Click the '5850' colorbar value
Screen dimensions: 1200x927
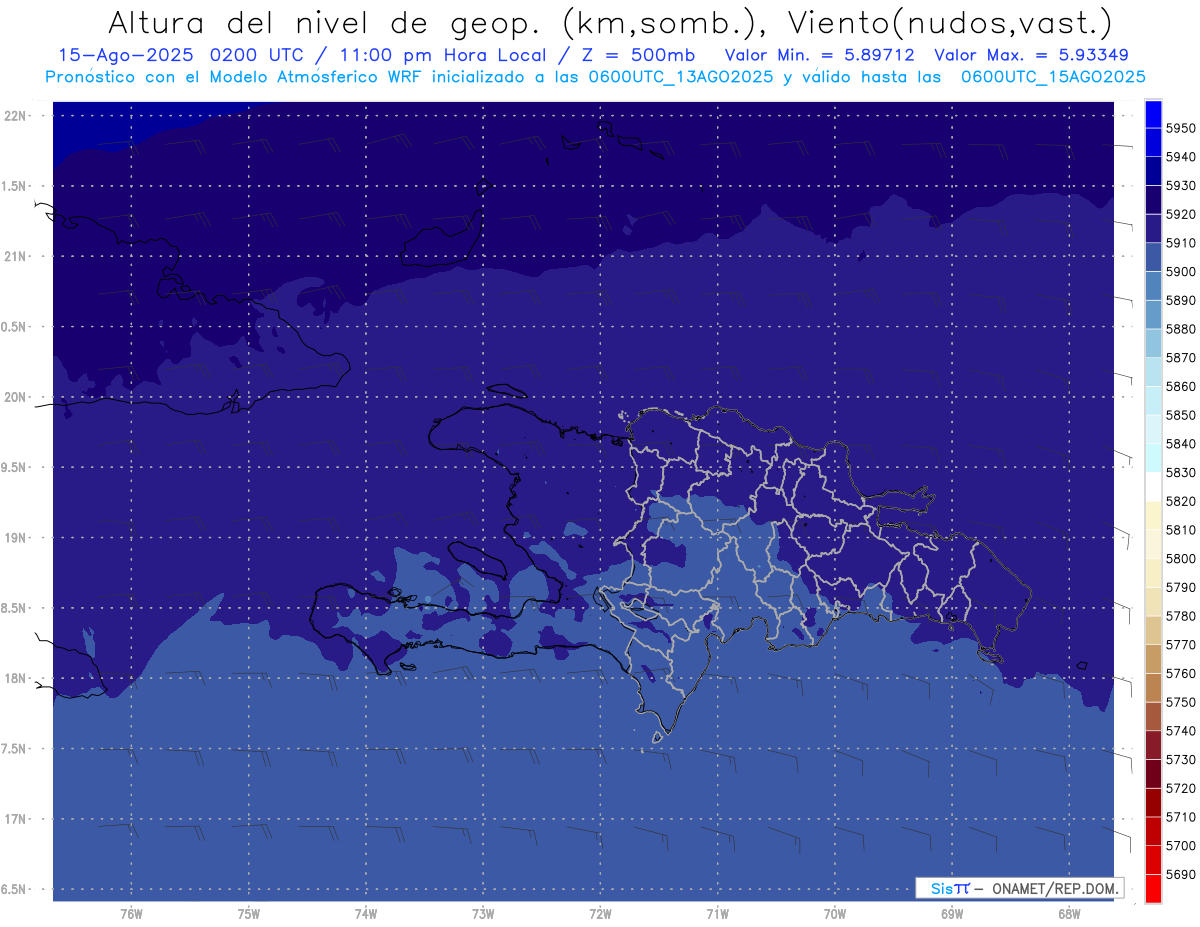click(x=1181, y=415)
